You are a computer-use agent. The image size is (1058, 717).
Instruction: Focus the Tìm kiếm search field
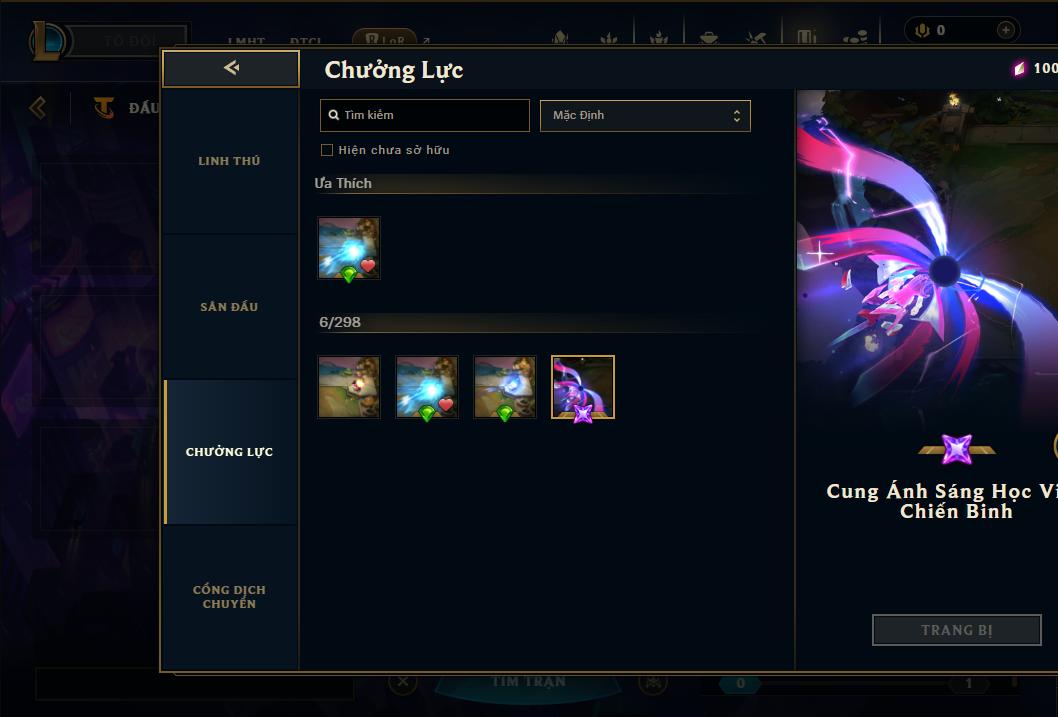[x=425, y=115]
